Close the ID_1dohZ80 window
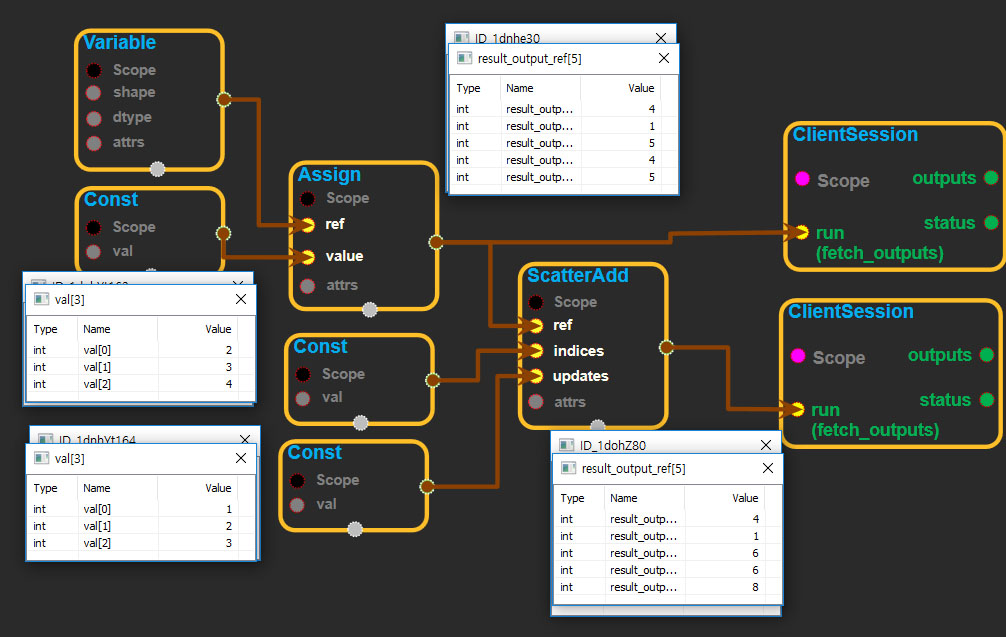This screenshot has height=637, width=1006. click(766, 445)
